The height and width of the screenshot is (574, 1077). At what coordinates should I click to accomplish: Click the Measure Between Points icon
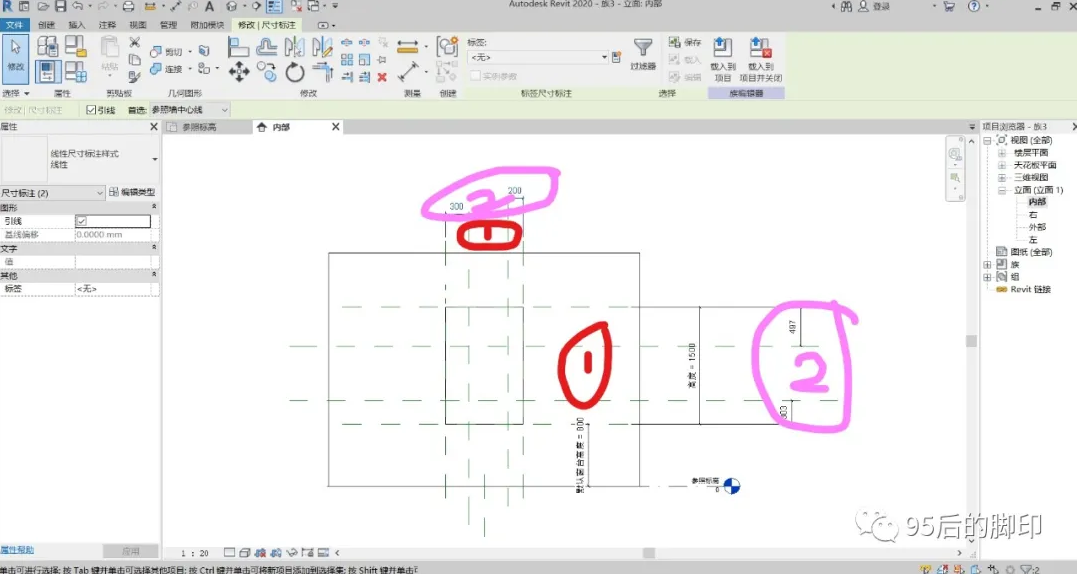tap(408, 71)
